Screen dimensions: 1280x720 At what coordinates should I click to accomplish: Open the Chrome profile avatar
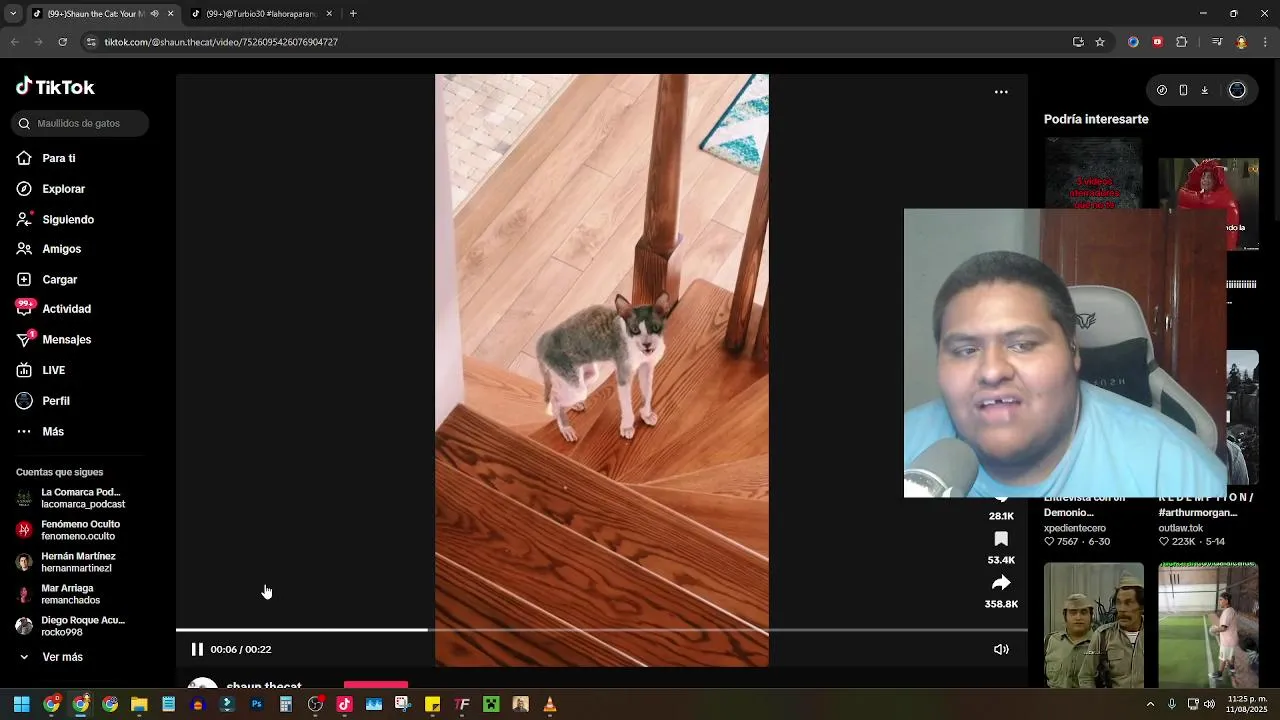[1241, 42]
